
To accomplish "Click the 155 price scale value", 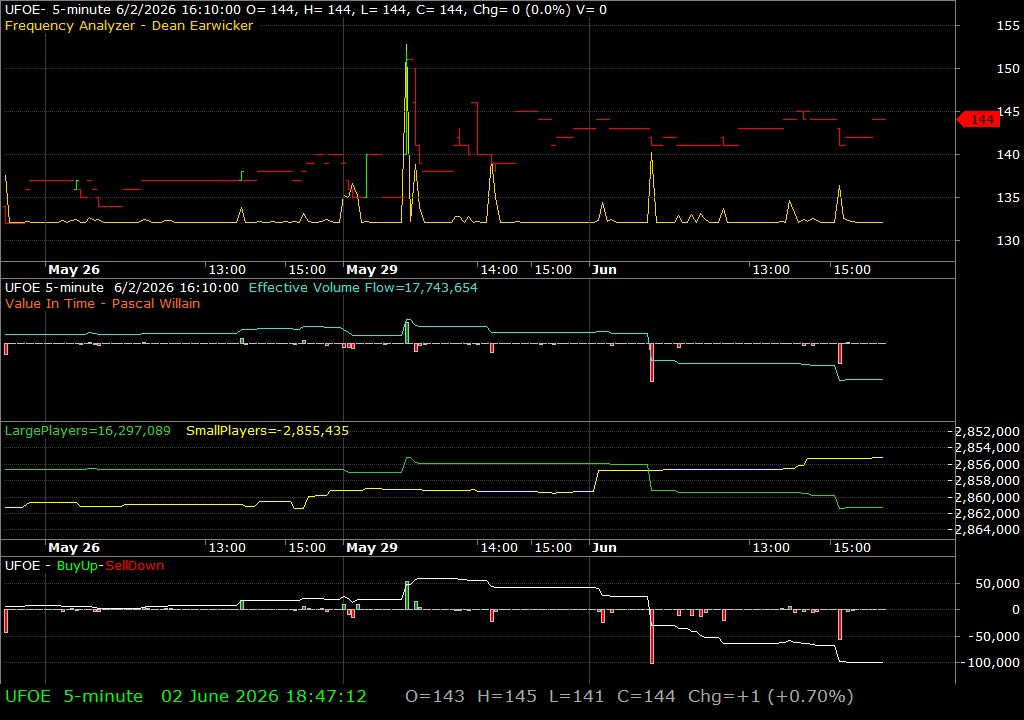I will (x=1008, y=25).
